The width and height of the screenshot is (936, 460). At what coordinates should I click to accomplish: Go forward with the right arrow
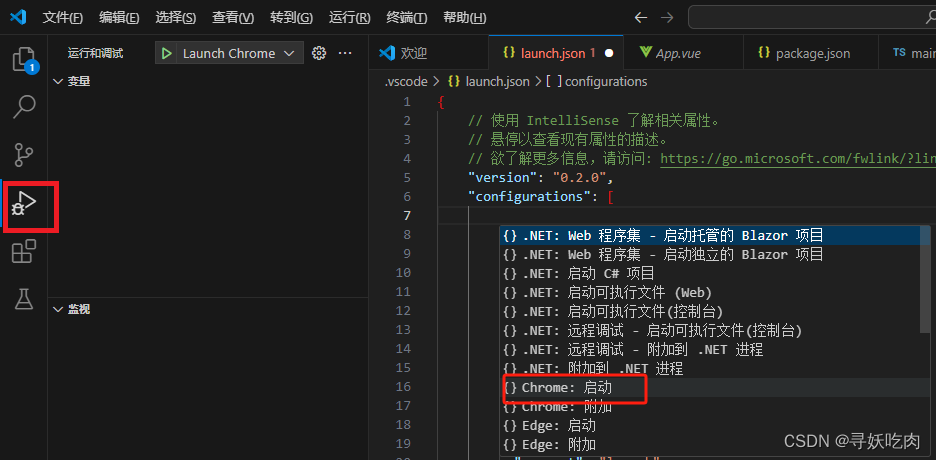(x=667, y=17)
